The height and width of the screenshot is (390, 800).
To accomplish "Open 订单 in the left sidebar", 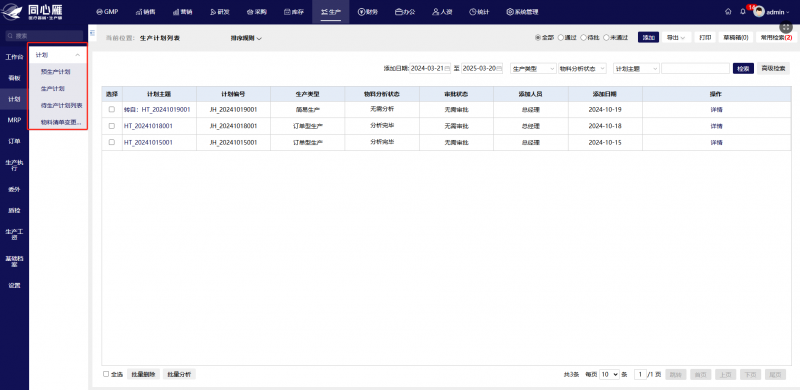I will click(x=14, y=141).
